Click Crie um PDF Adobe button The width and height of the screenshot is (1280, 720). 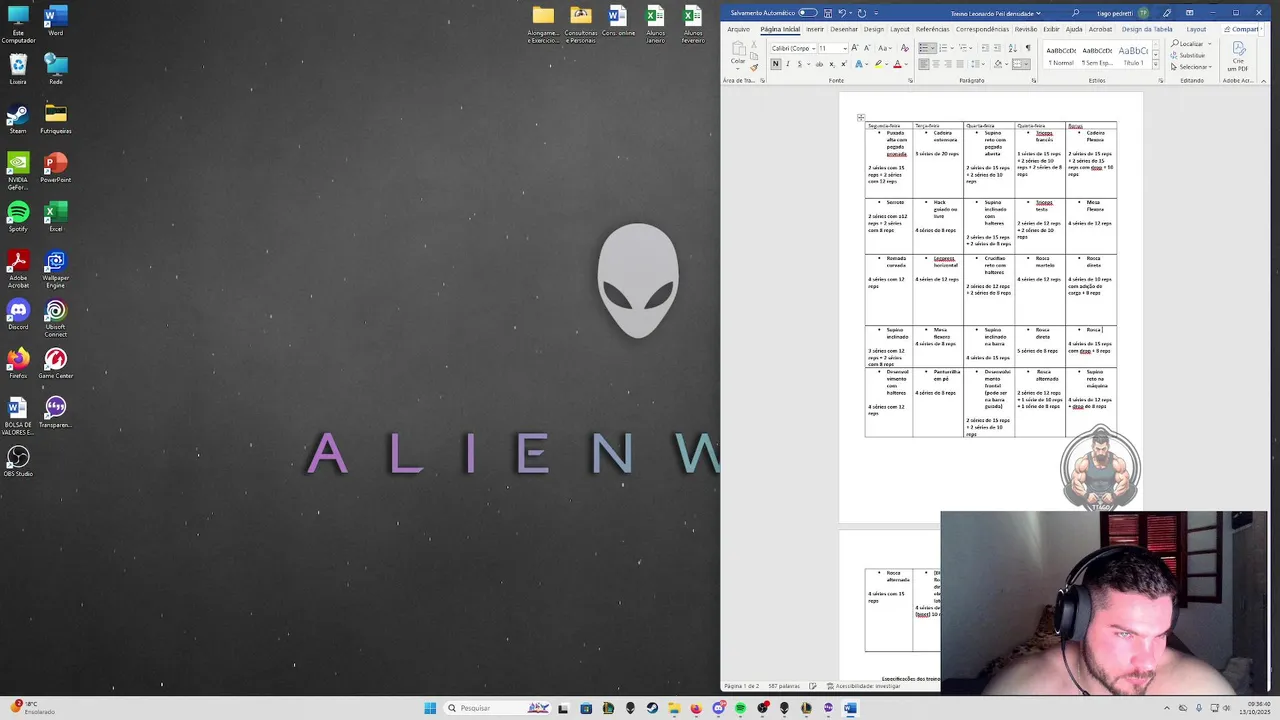tap(1238, 57)
